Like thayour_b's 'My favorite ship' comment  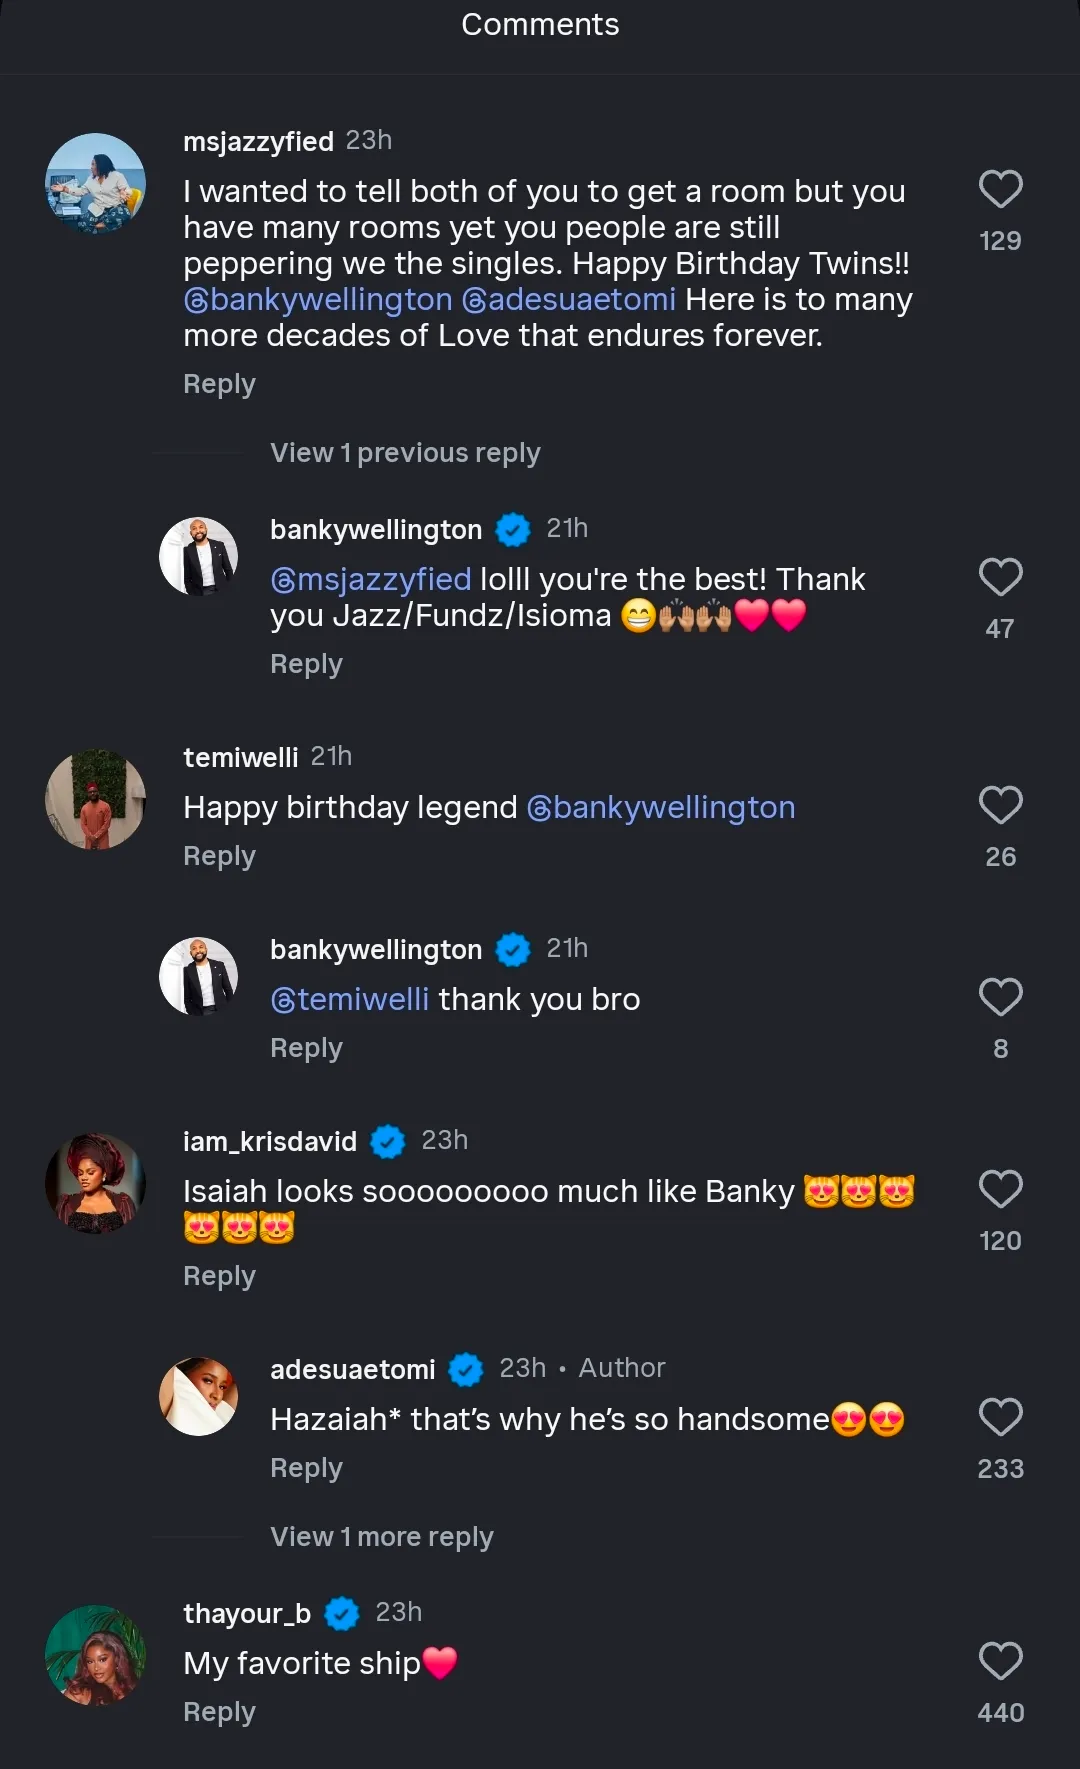[x=1000, y=1661]
